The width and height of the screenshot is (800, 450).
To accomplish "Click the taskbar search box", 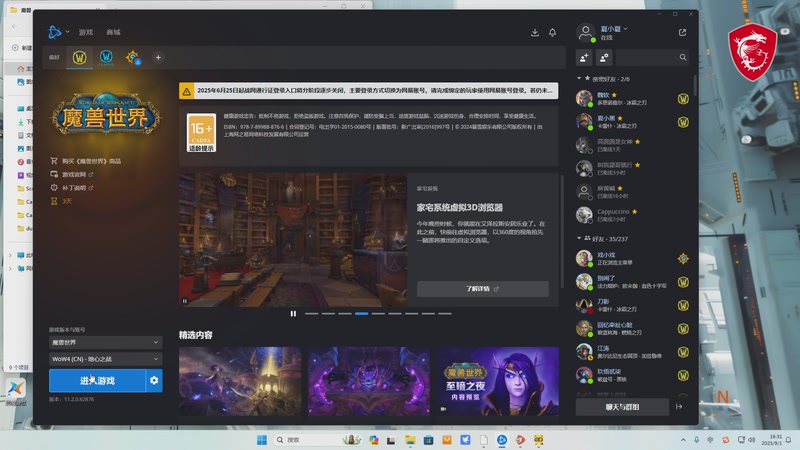I will [x=316, y=440].
